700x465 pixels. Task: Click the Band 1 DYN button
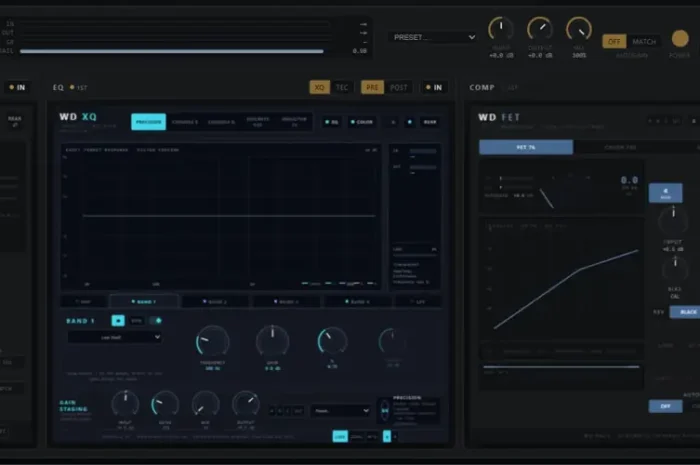pos(136,320)
